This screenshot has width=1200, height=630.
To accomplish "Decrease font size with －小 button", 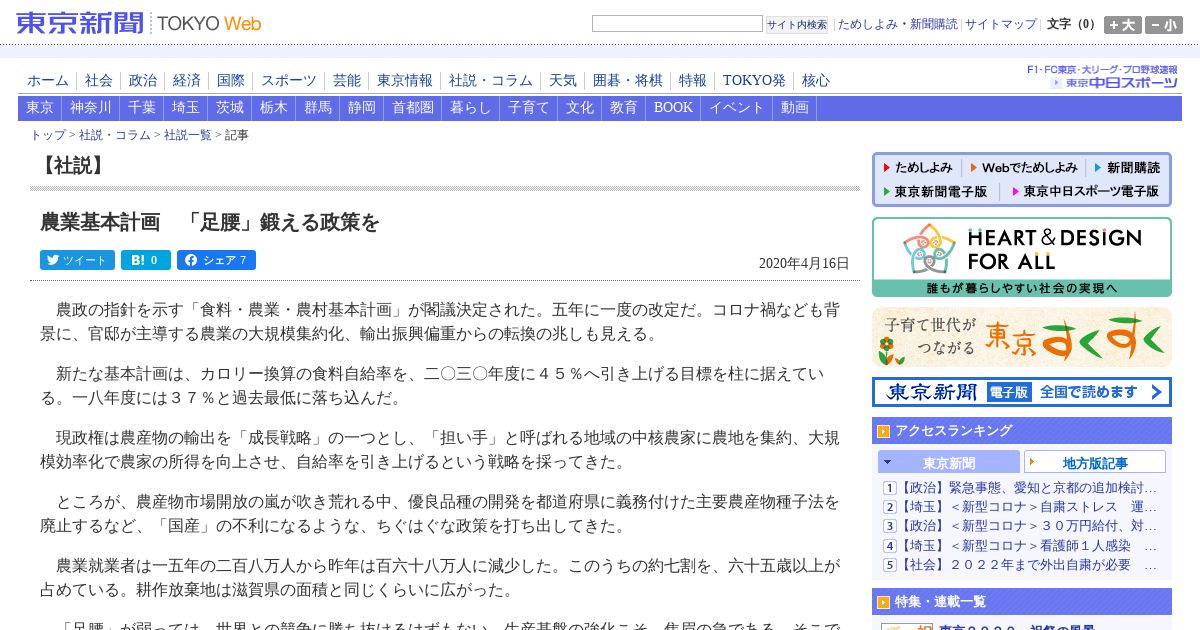I will tap(1163, 25).
